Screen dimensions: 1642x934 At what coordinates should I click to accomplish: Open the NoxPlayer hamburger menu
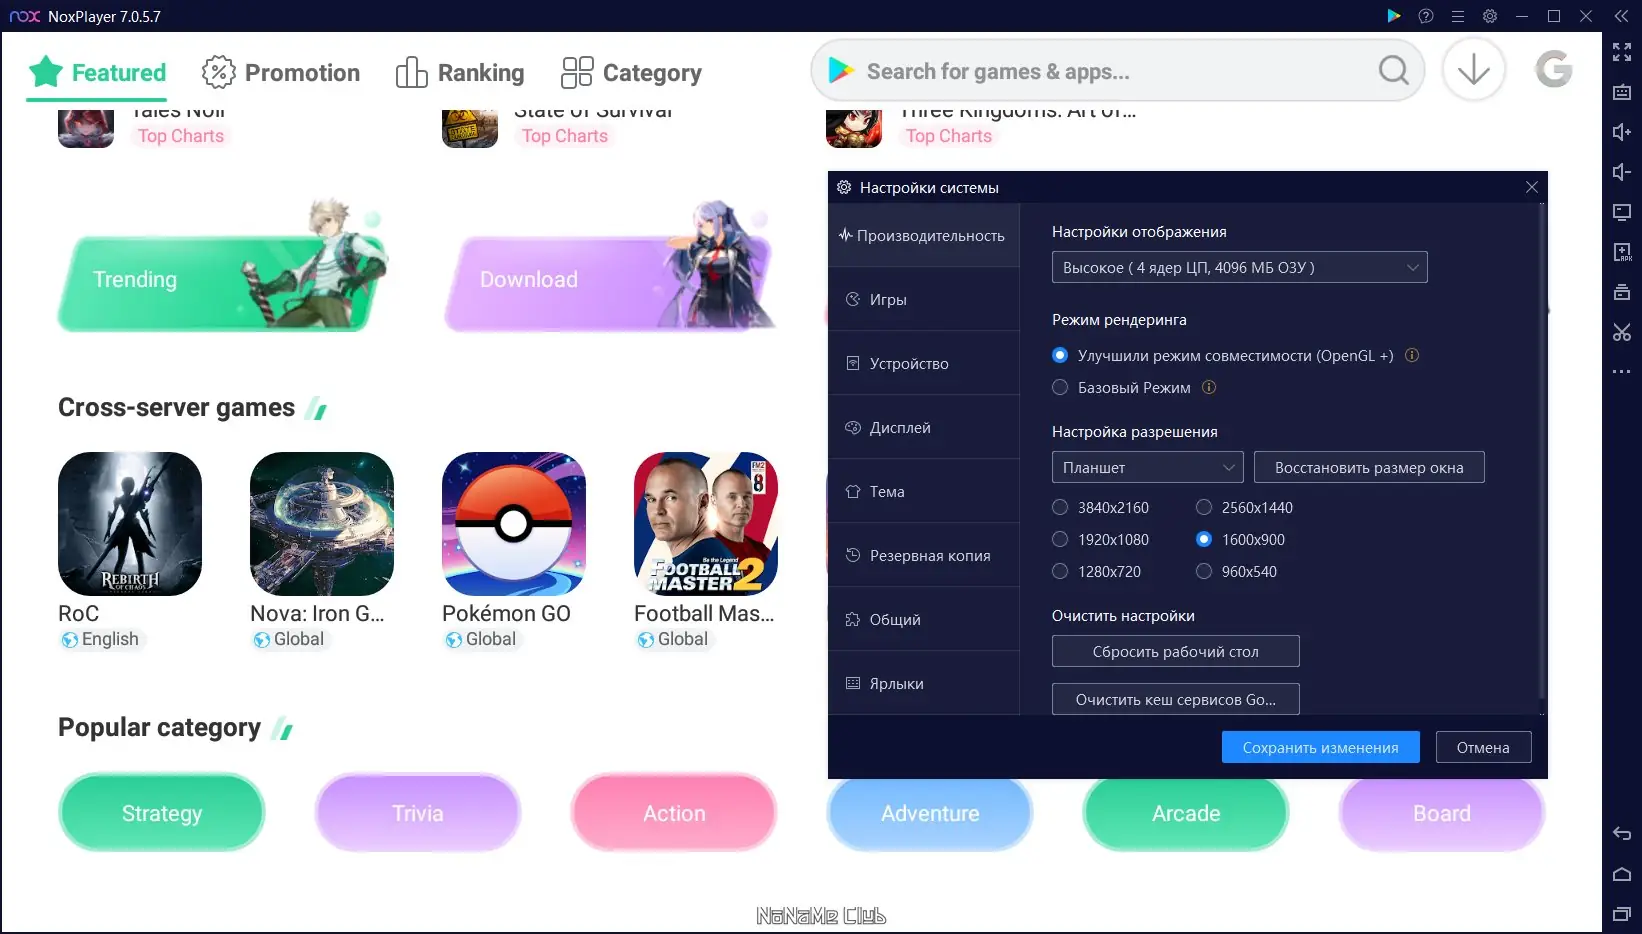tap(1458, 16)
